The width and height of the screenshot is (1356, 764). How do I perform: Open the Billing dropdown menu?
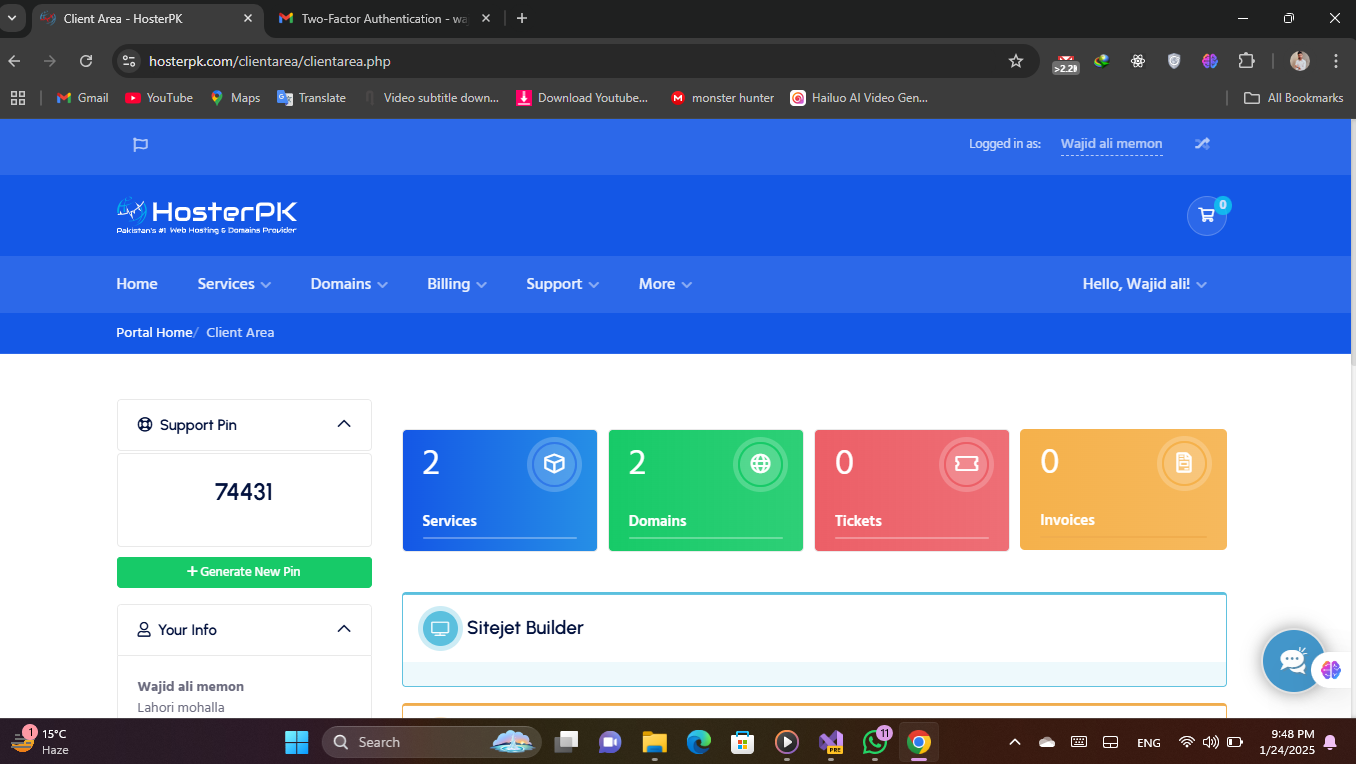(456, 284)
